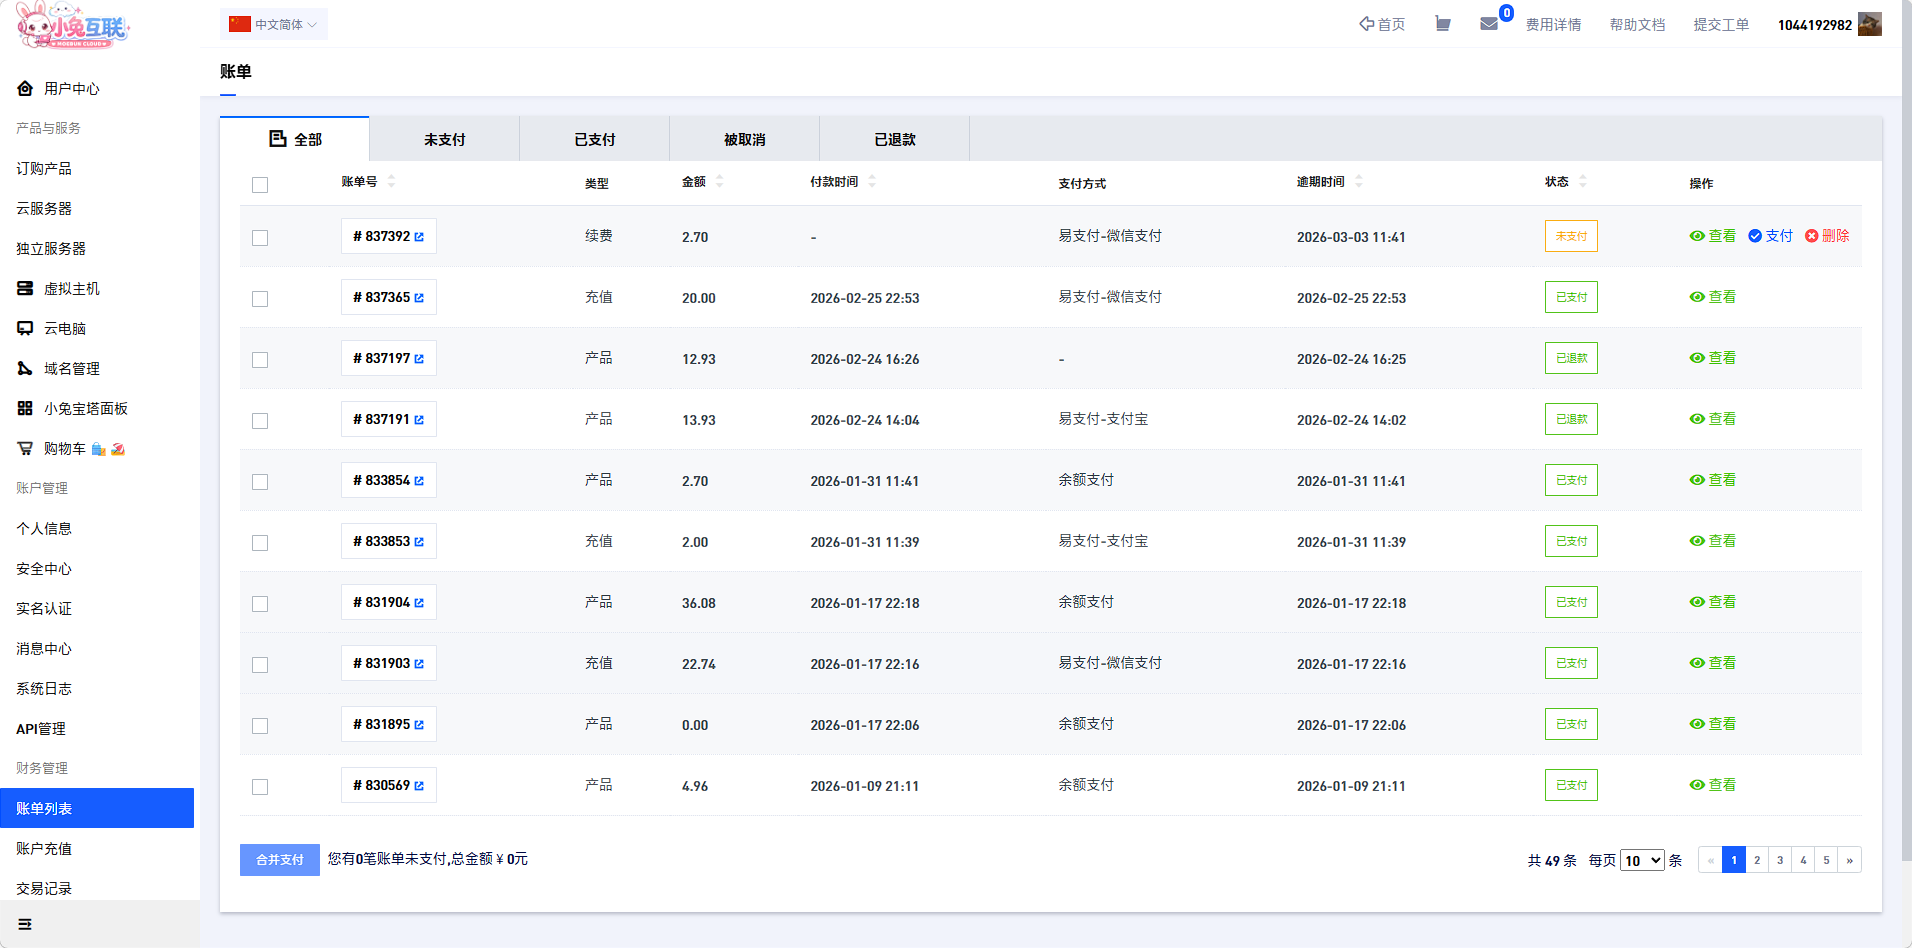Click the home icon labeled 首页
The width and height of the screenshot is (1912, 948).
tap(1367, 24)
